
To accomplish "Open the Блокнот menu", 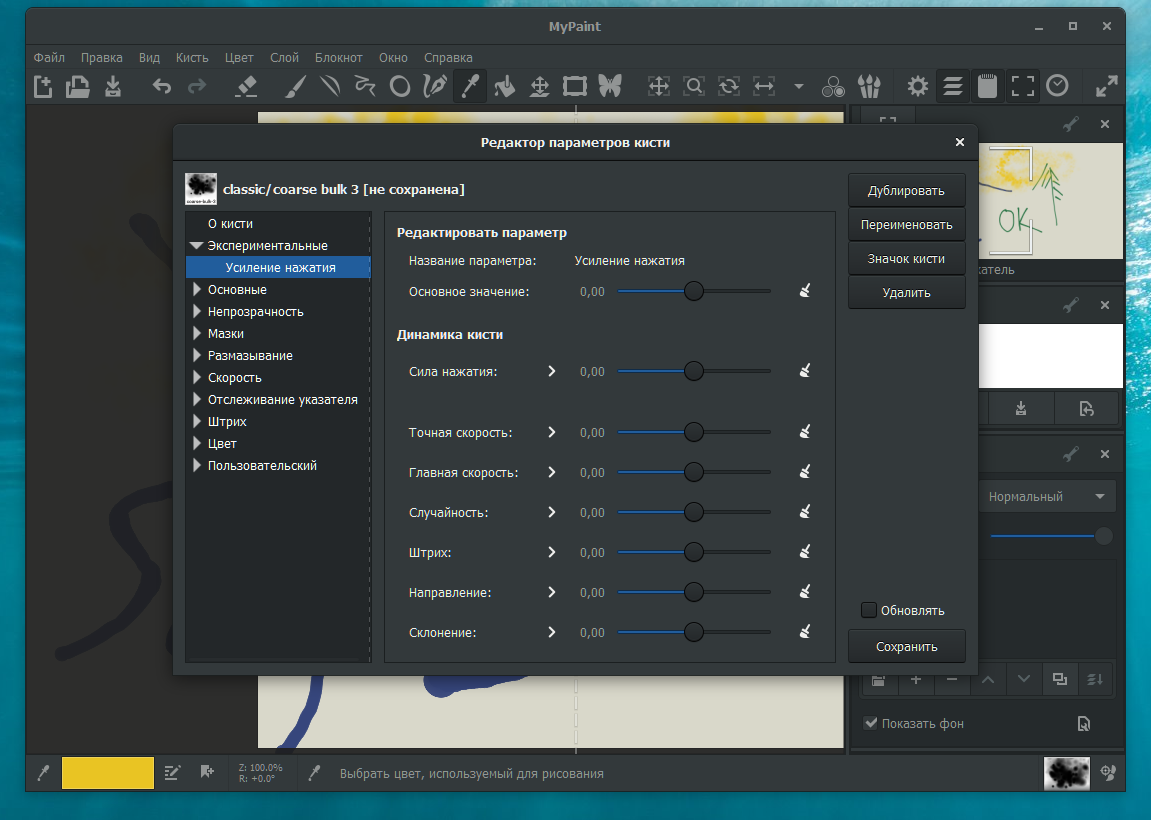I will click(338, 57).
